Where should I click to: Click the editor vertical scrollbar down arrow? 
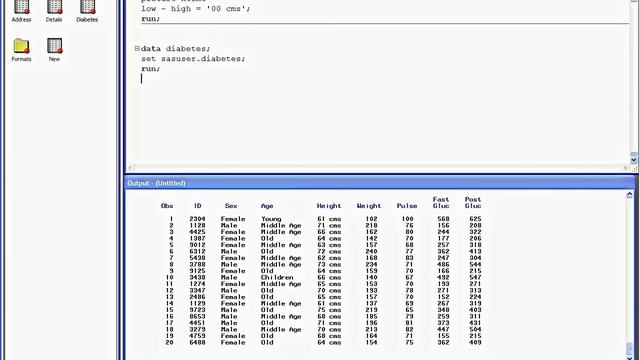pyautogui.click(x=633, y=160)
